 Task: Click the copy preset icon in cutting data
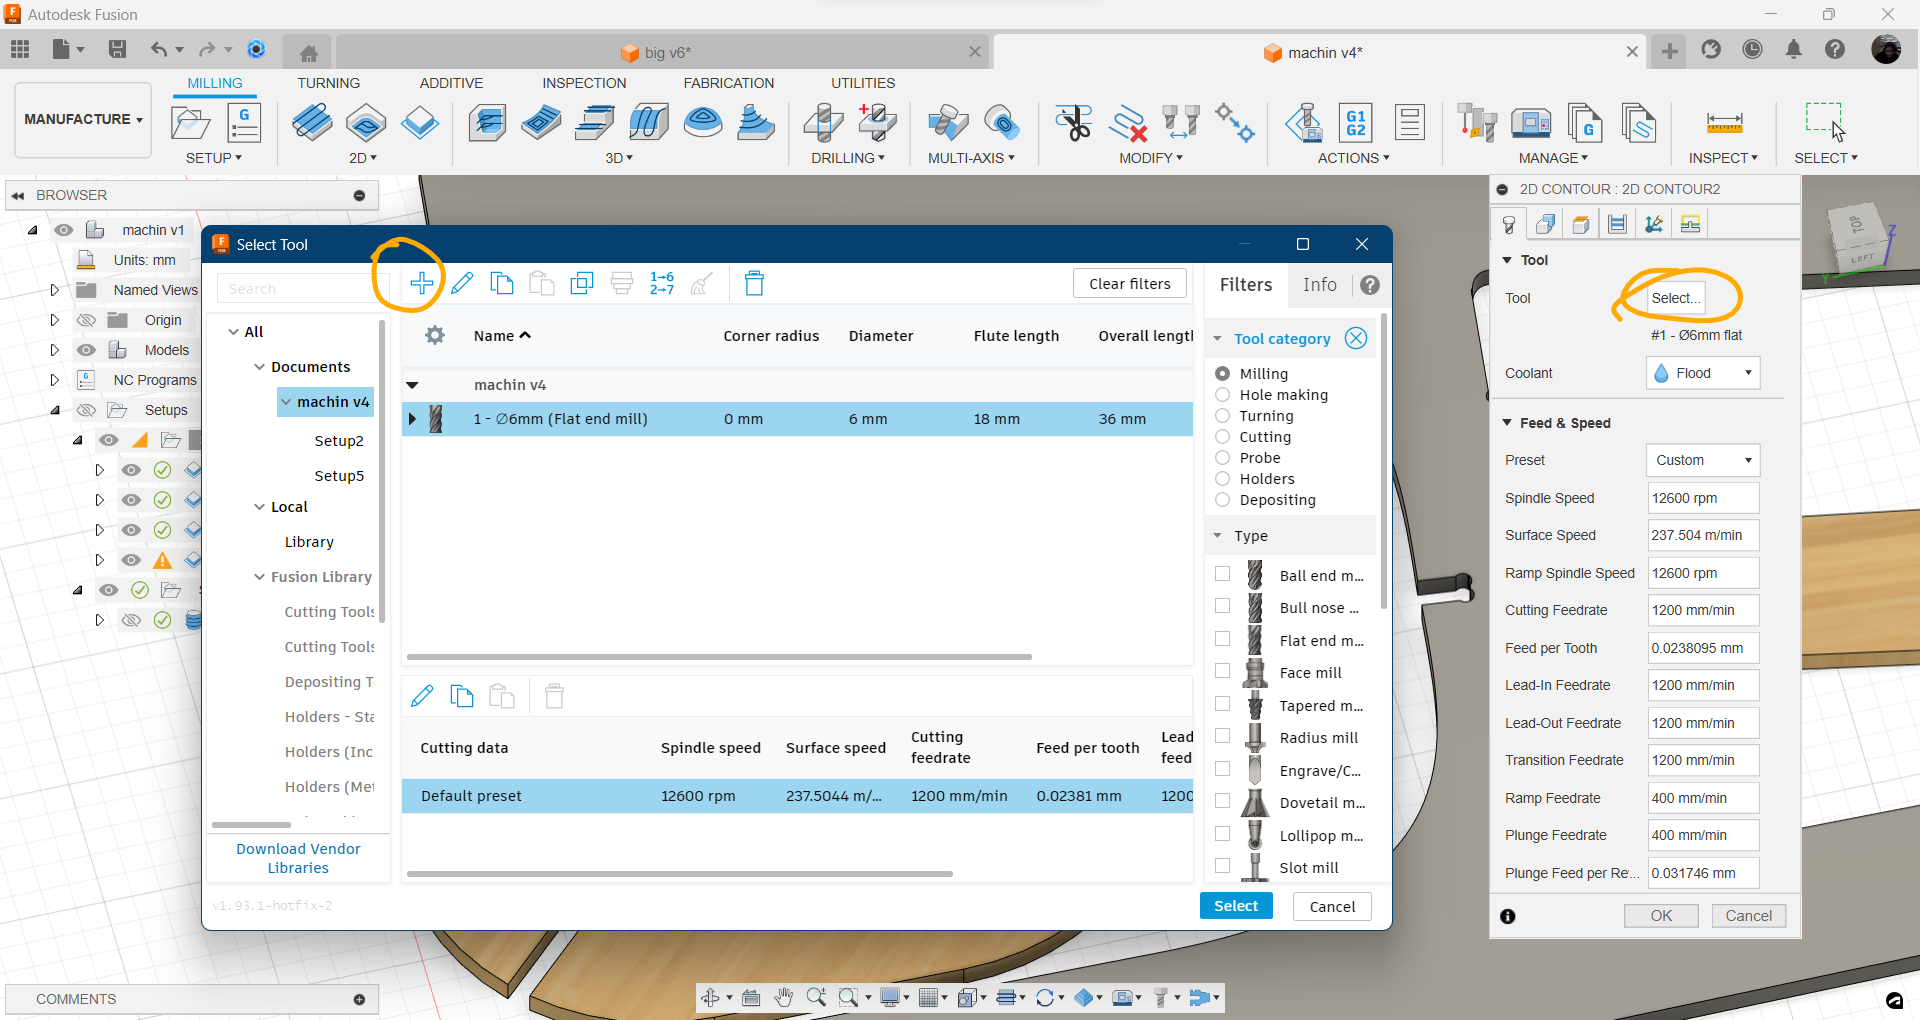462,695
